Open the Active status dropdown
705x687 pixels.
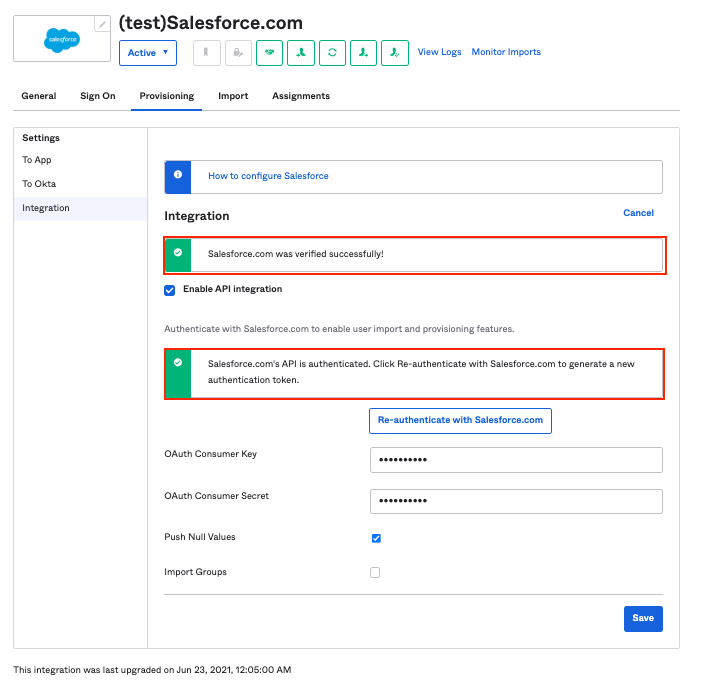pos(147,53)
